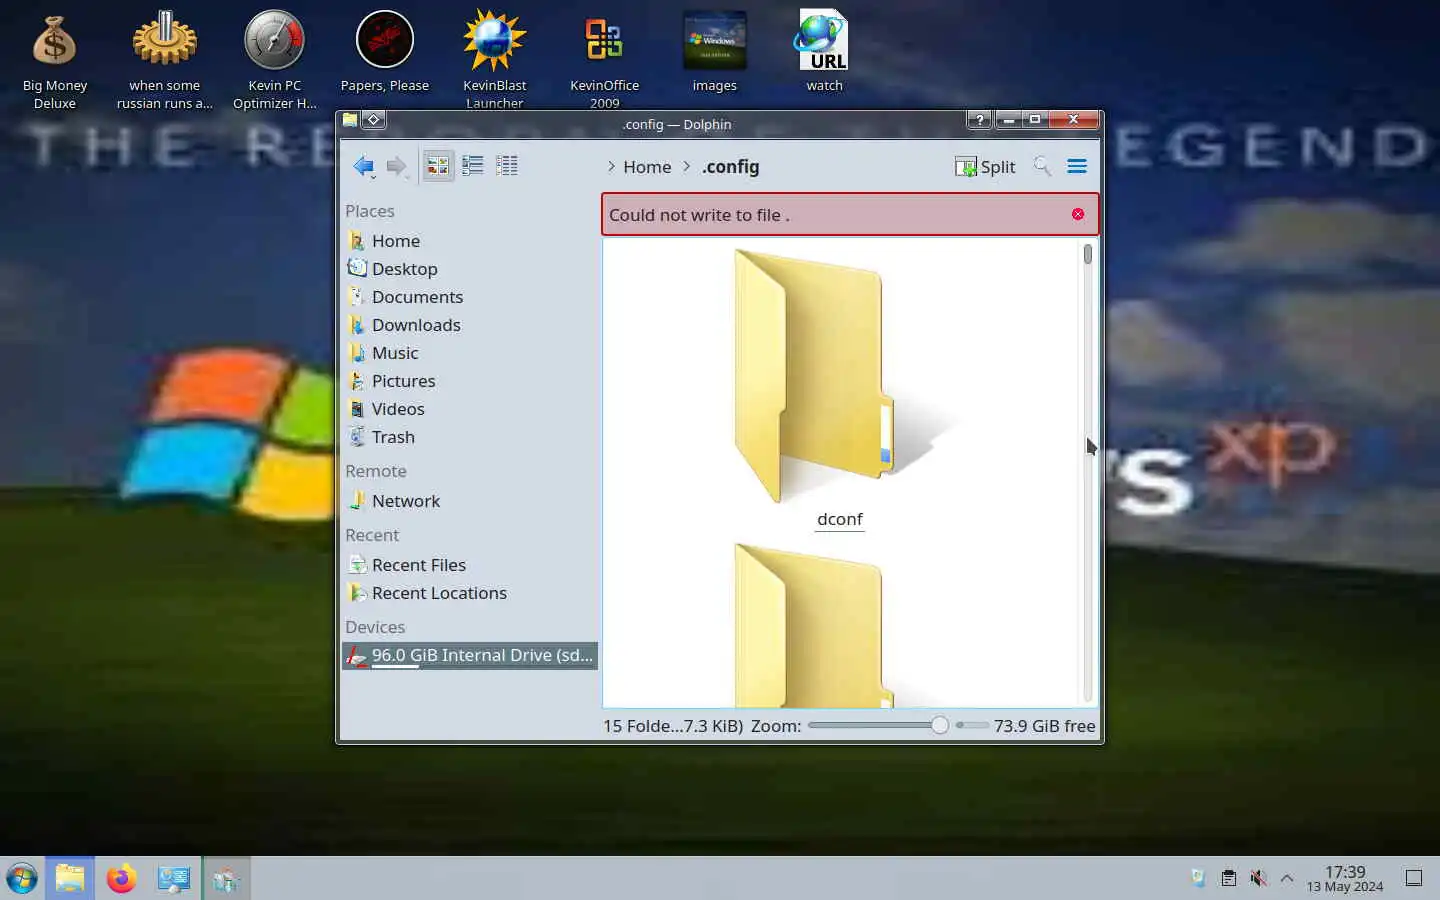Open KevinOffice 2009 desktop icon
Screen dimensions: 1440x900
click(605, 60)
